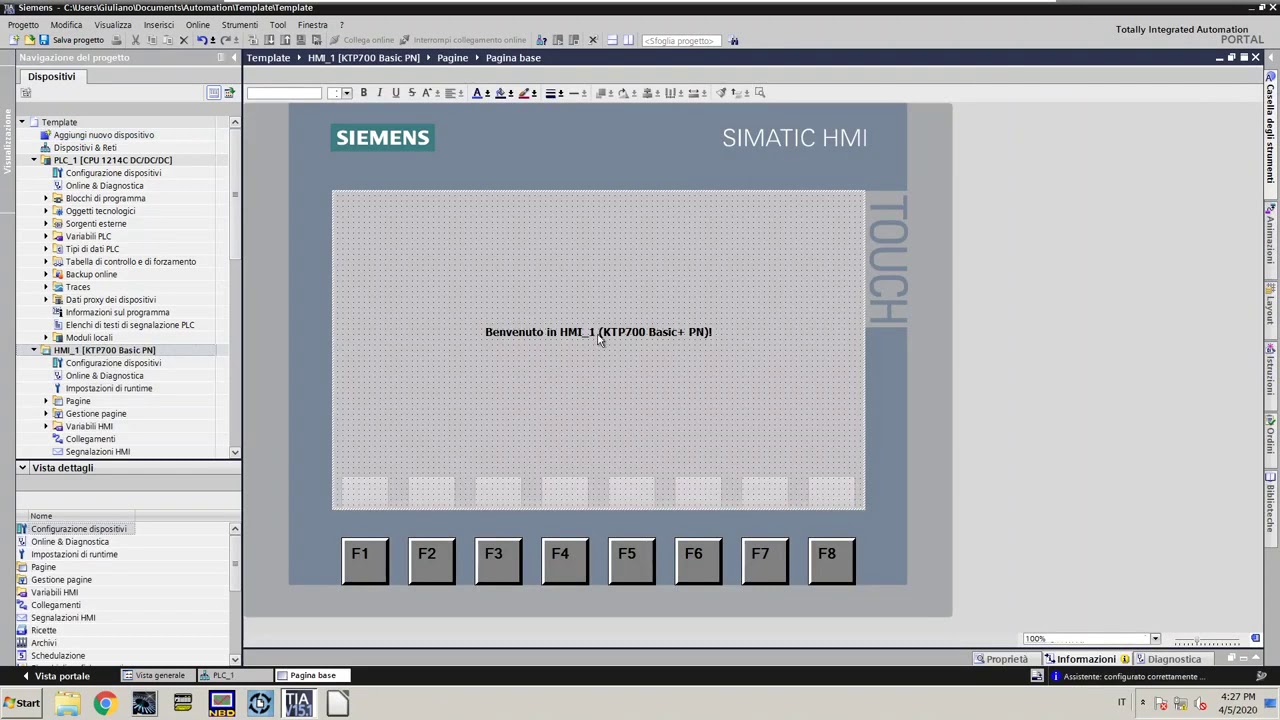Split editor area horizontally icon
Image resolution: width=1280 pixels, height=720 pixels.
612,40
